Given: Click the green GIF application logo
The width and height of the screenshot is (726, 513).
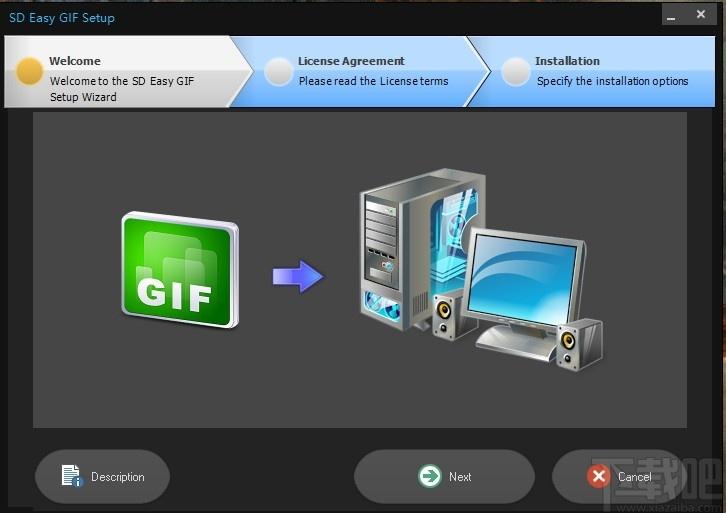Looking at the screenshot, I should (x=180, y=270).
